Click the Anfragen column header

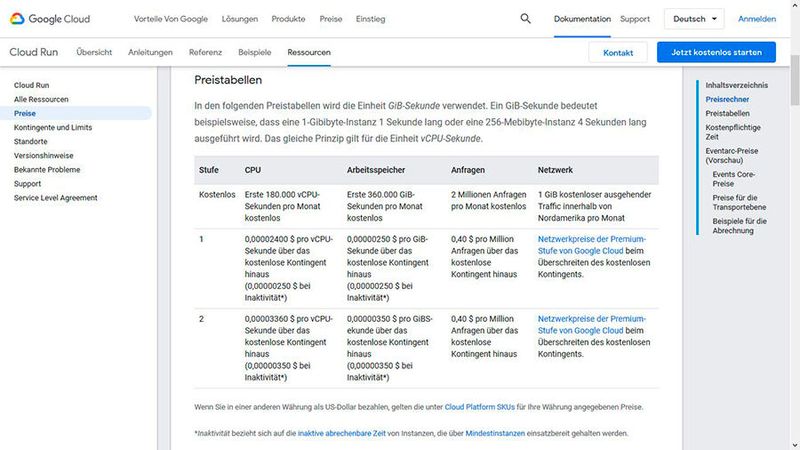[468, 170]
